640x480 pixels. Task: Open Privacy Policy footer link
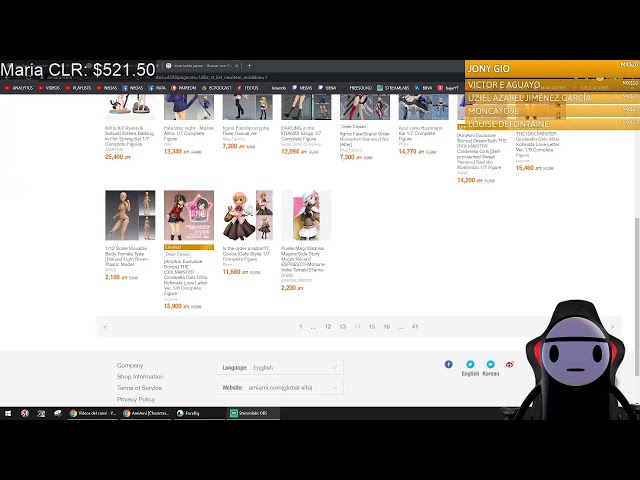136,399
